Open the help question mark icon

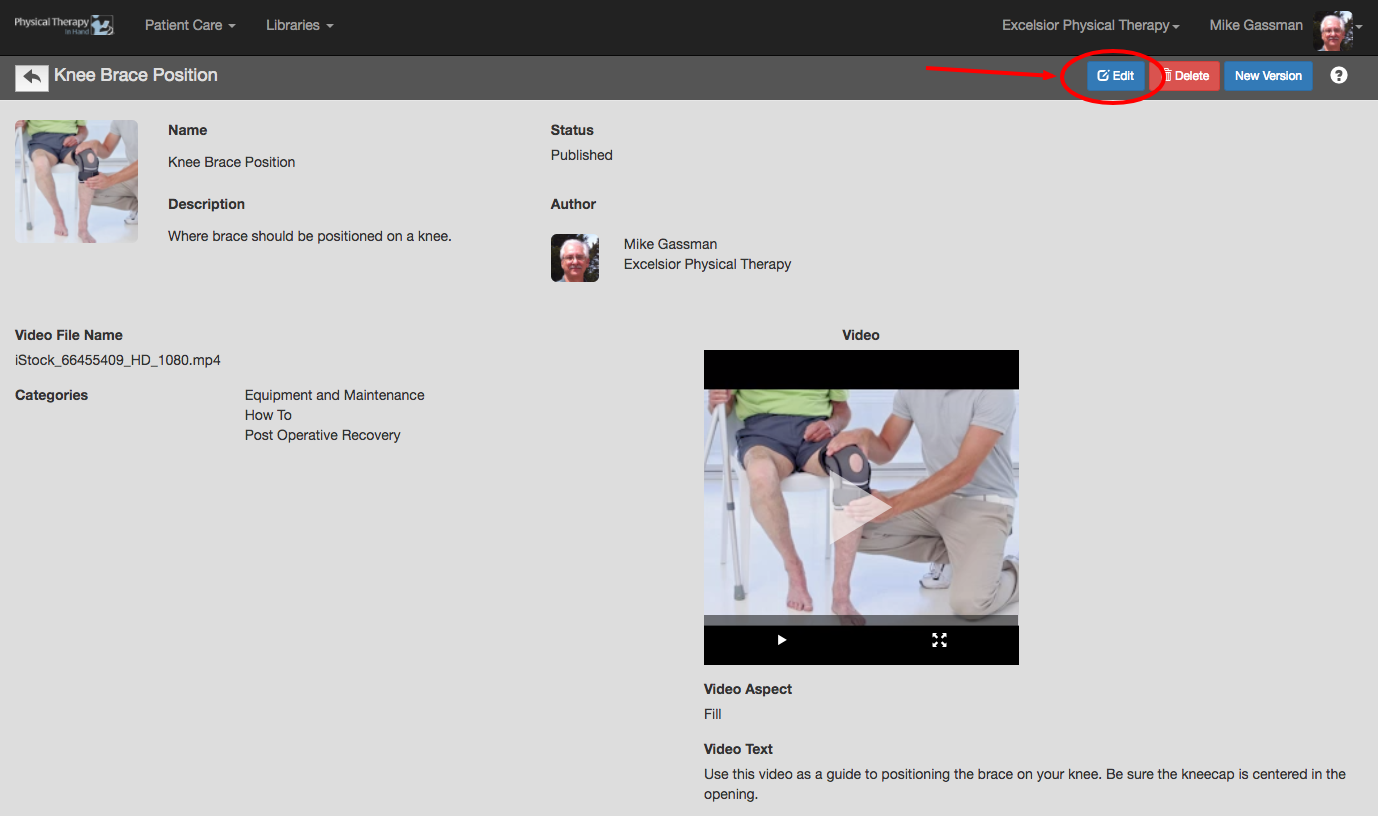click(1339, 75)
